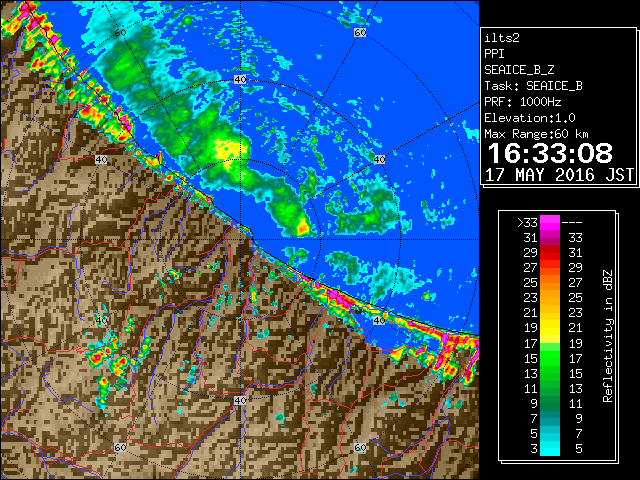Pick the magenta >33 dBZ legend swatch
This screenshot has height=480, width=640.
550,223
